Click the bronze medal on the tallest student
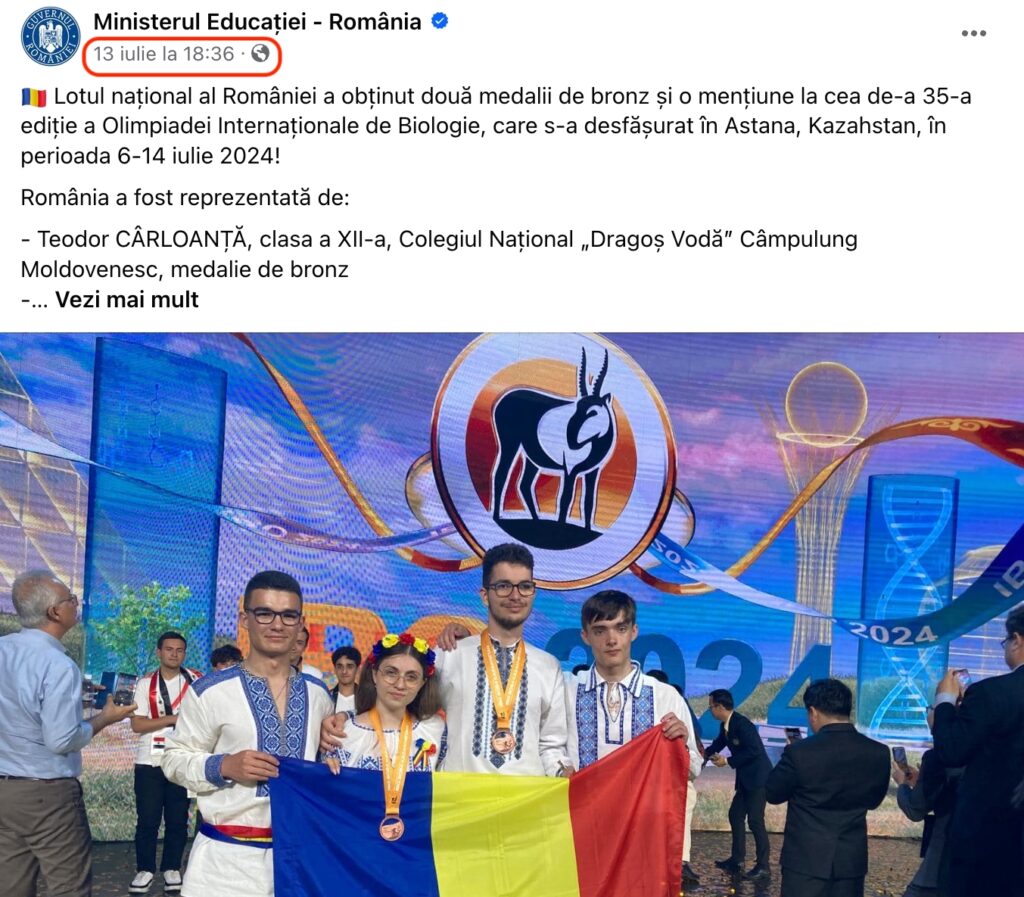This screenshot has height=897, width=1024. point(503,742)
